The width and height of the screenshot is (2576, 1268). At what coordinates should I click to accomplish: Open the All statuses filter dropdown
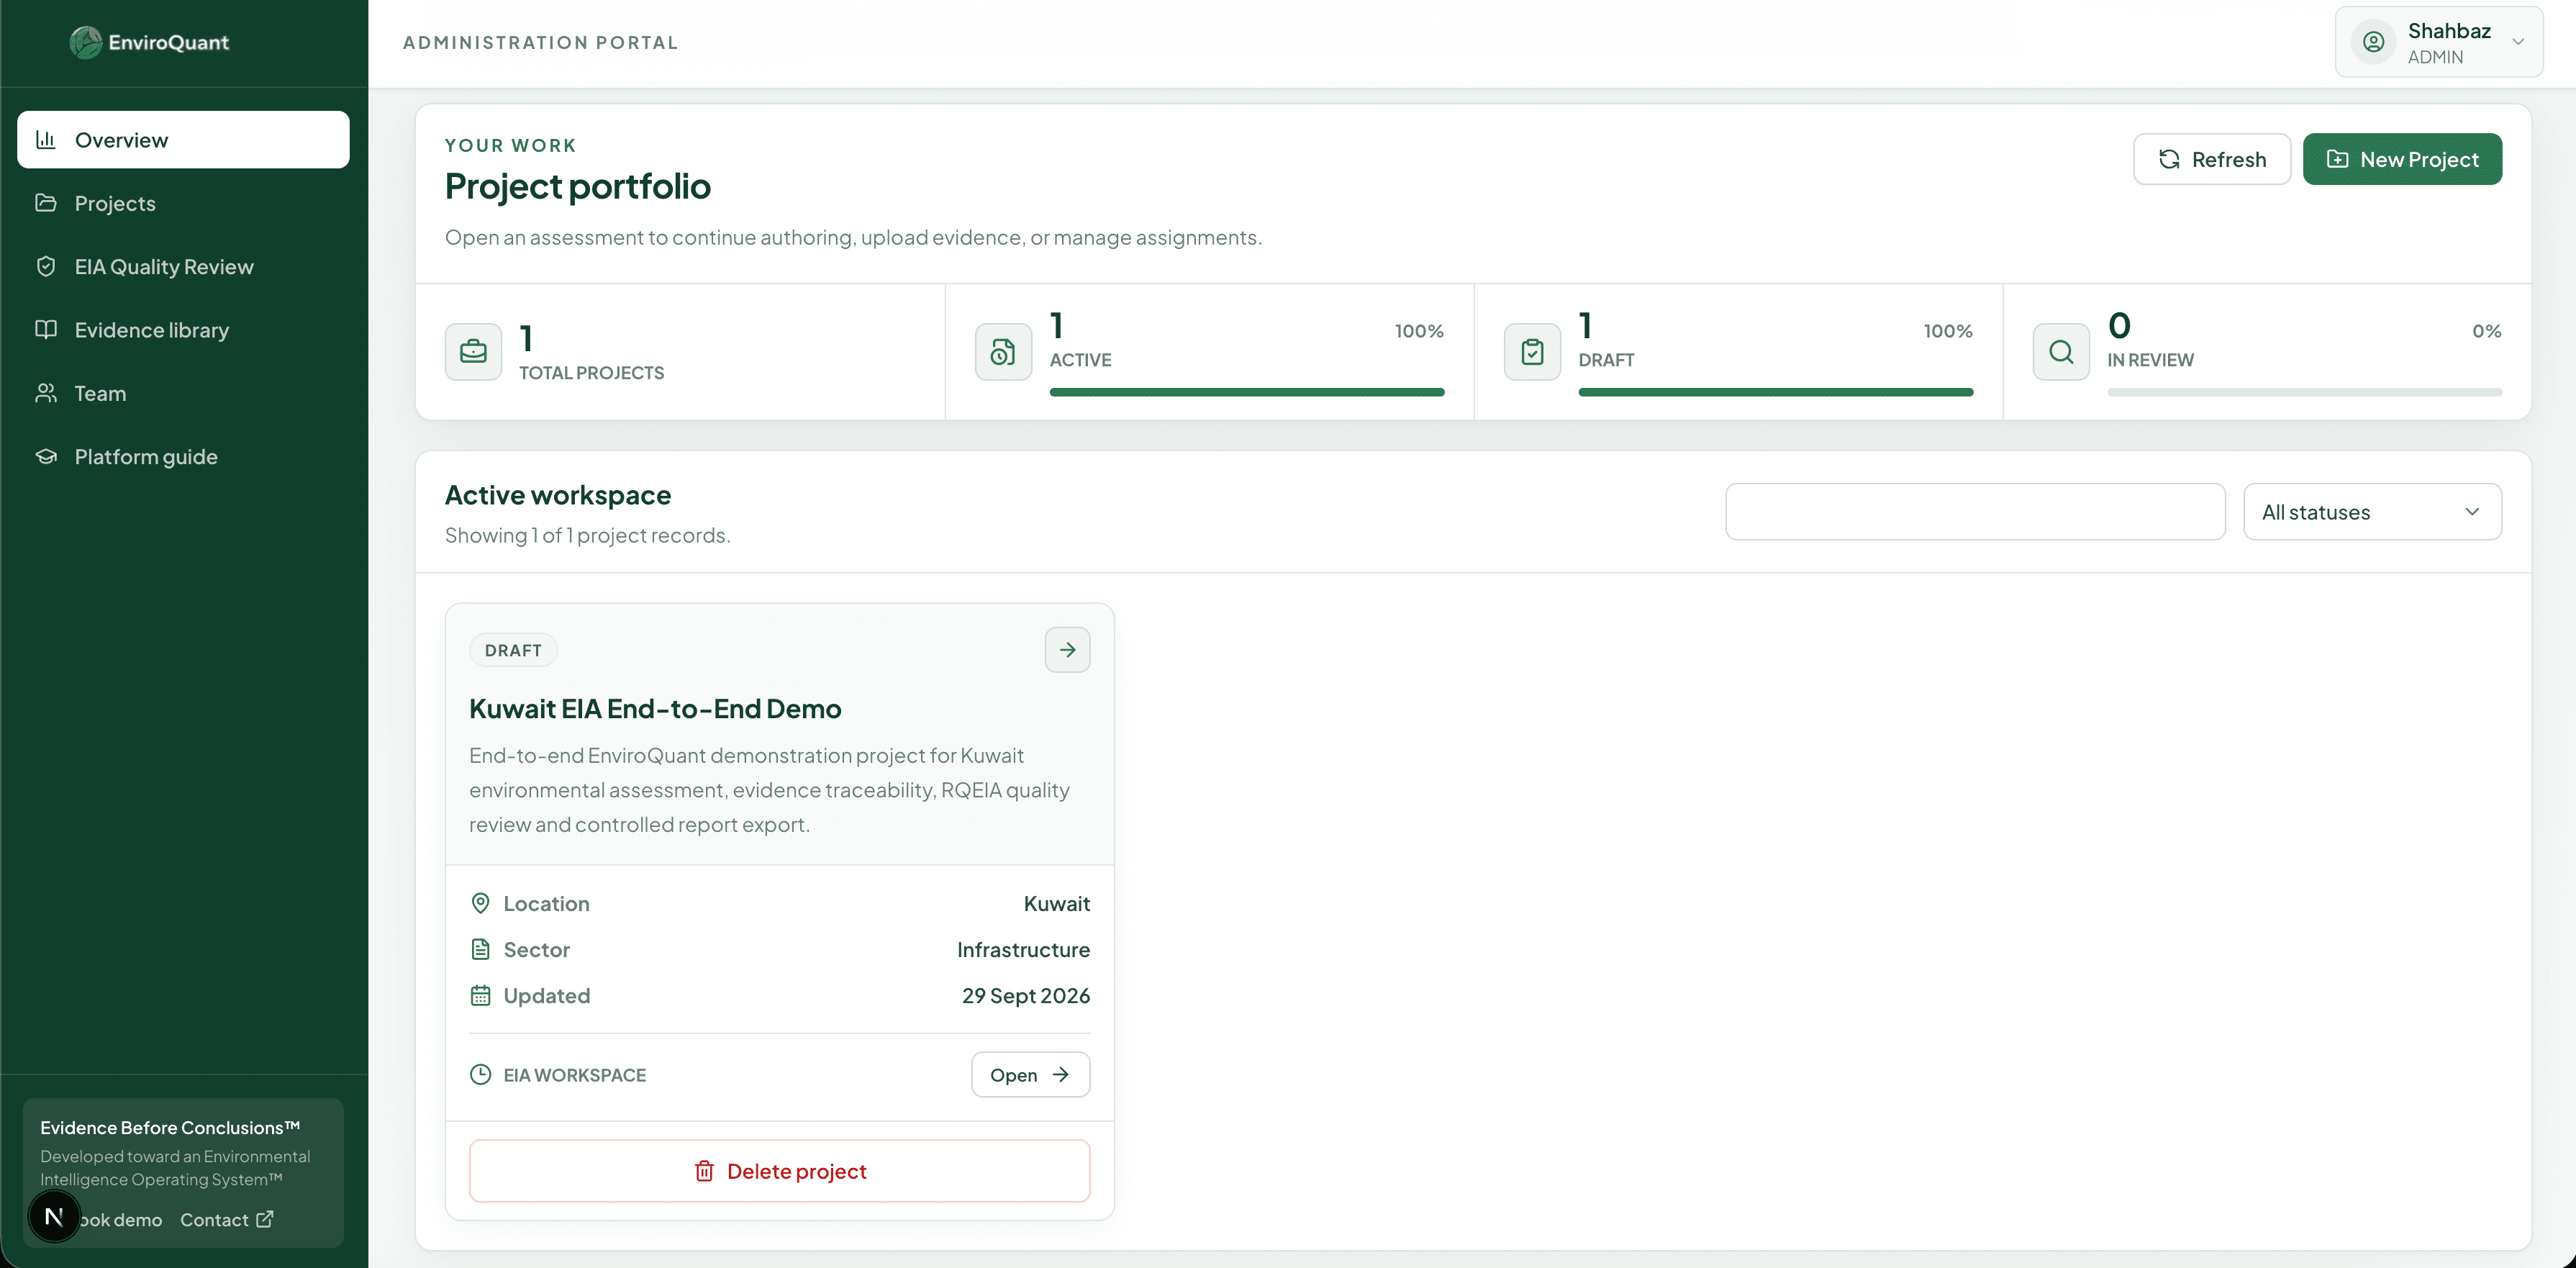pos(2372,512)
